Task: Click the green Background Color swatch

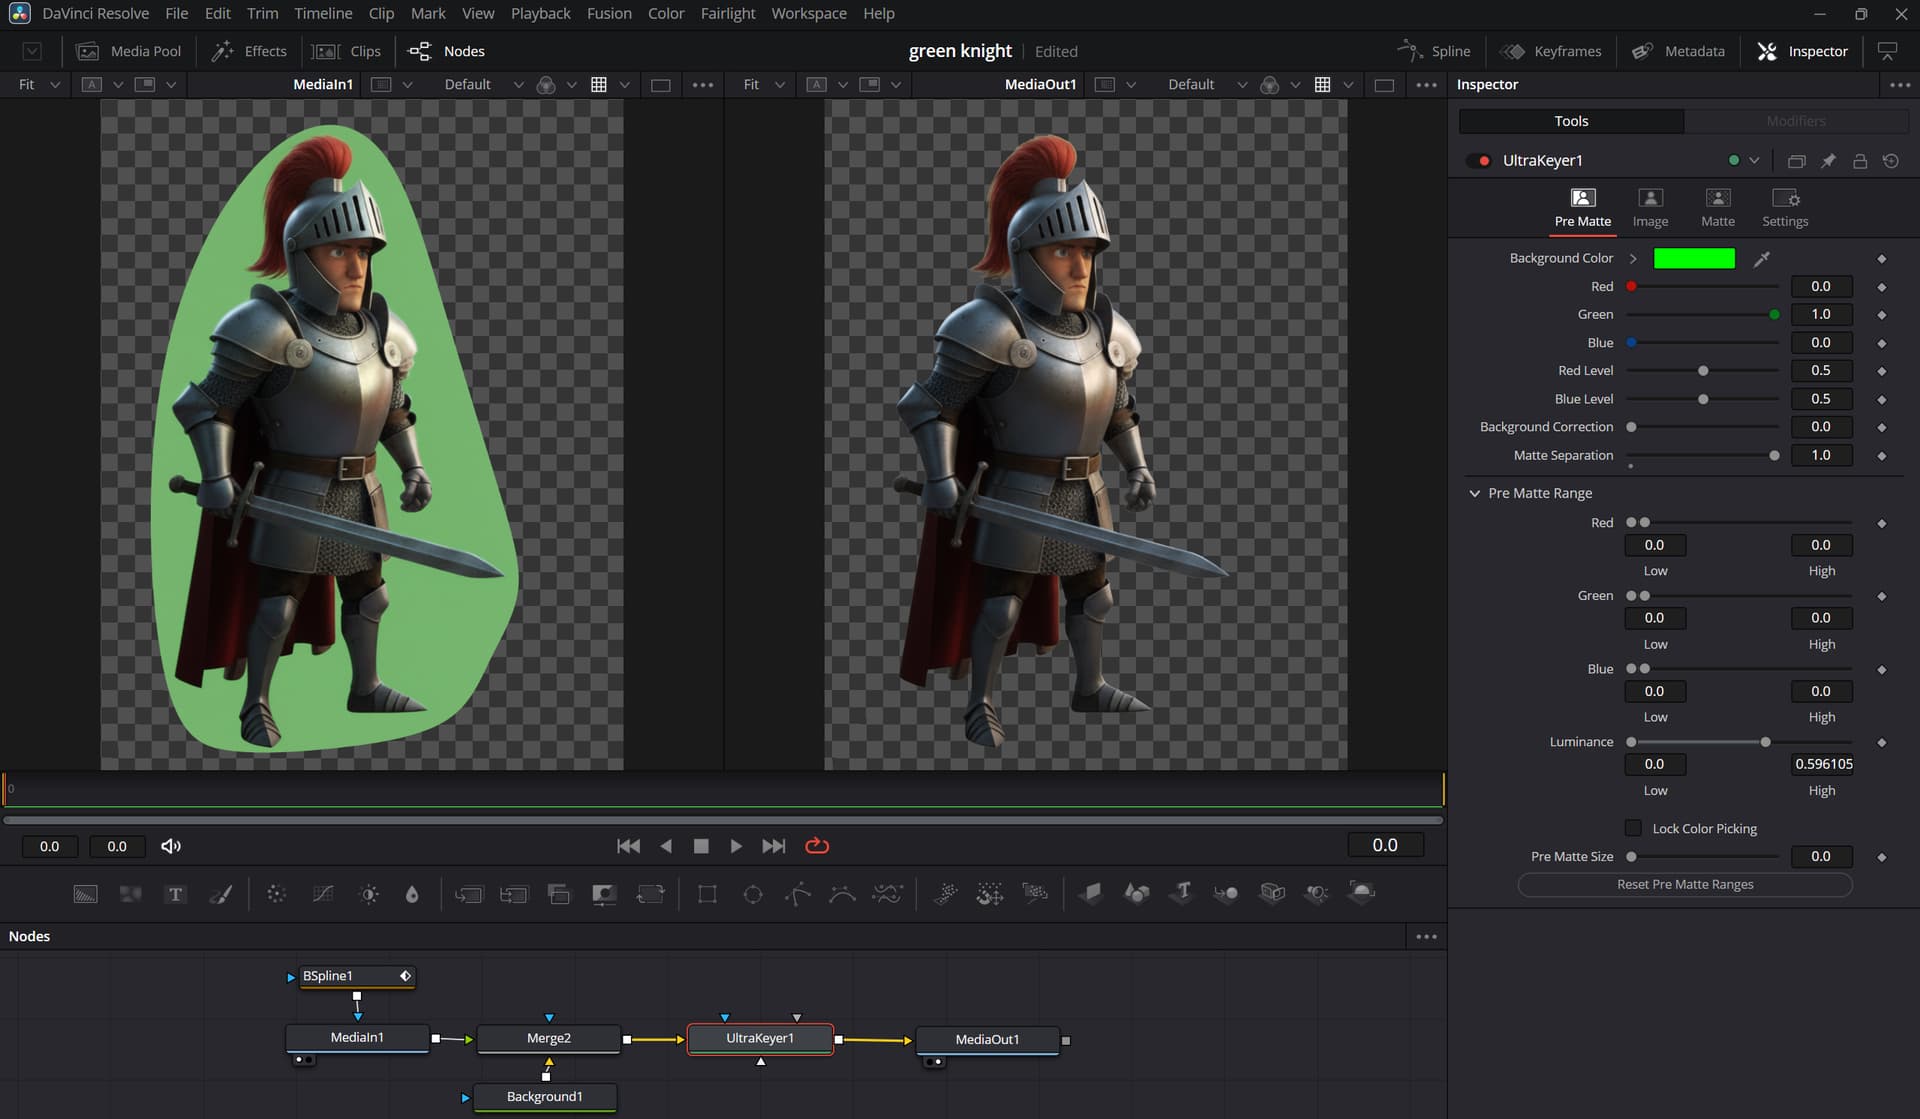Action: pyautogui.click(x=1694, y=259)
